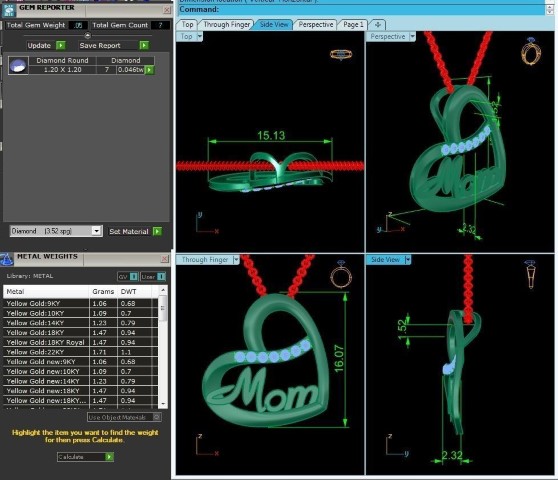The height and width of the screenshot is (480, 558).
Task: Add a new viewport tab with plus icon
Action: 378,25
